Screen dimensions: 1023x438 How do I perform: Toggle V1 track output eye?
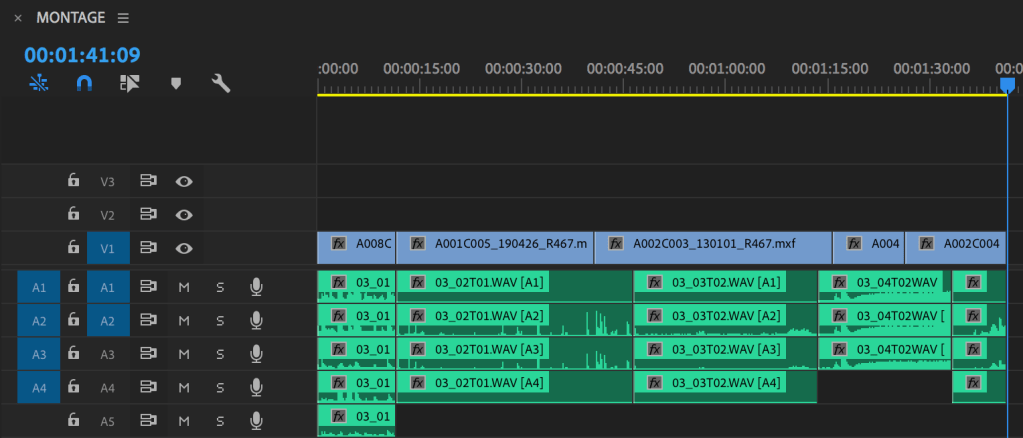pos(184,248)
